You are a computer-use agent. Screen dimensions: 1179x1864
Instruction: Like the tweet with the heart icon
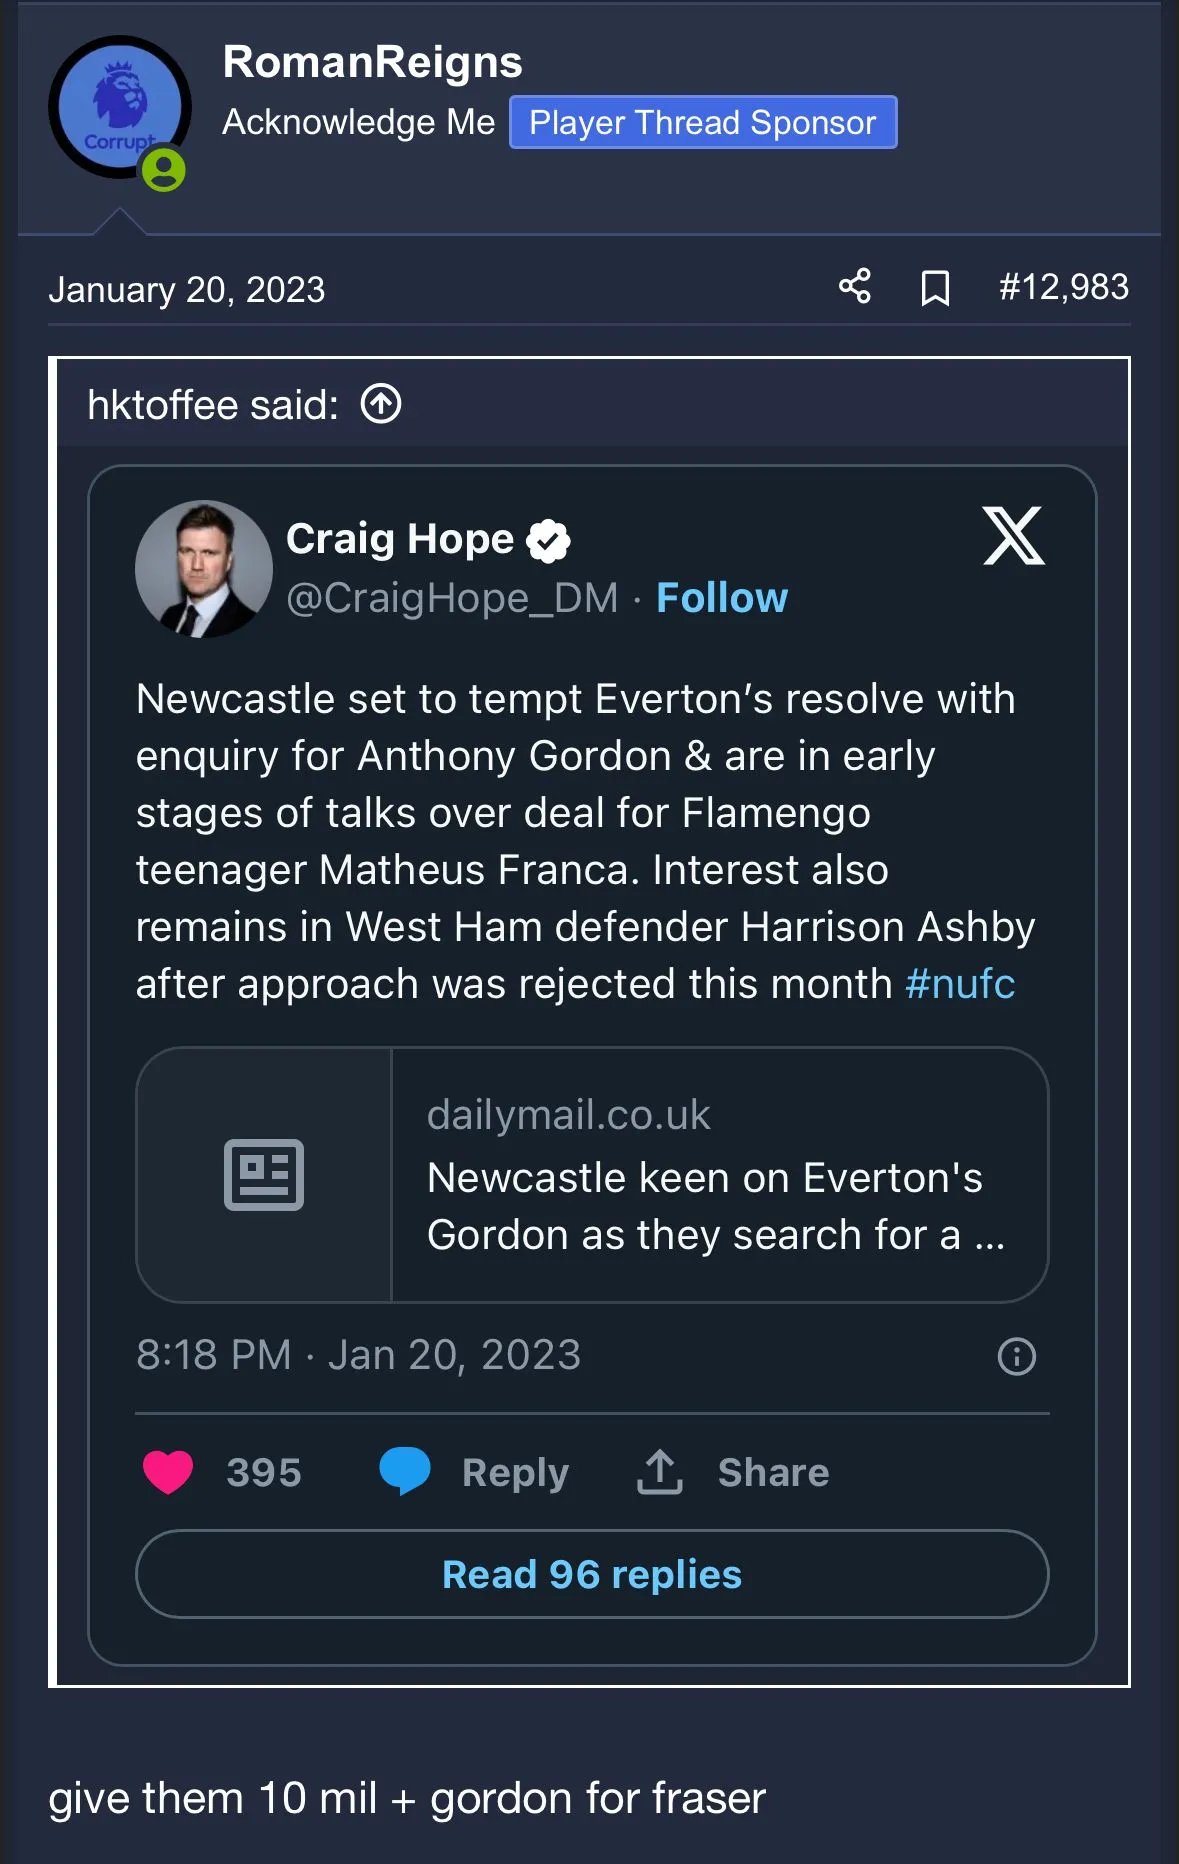(x=168, y=1472)
